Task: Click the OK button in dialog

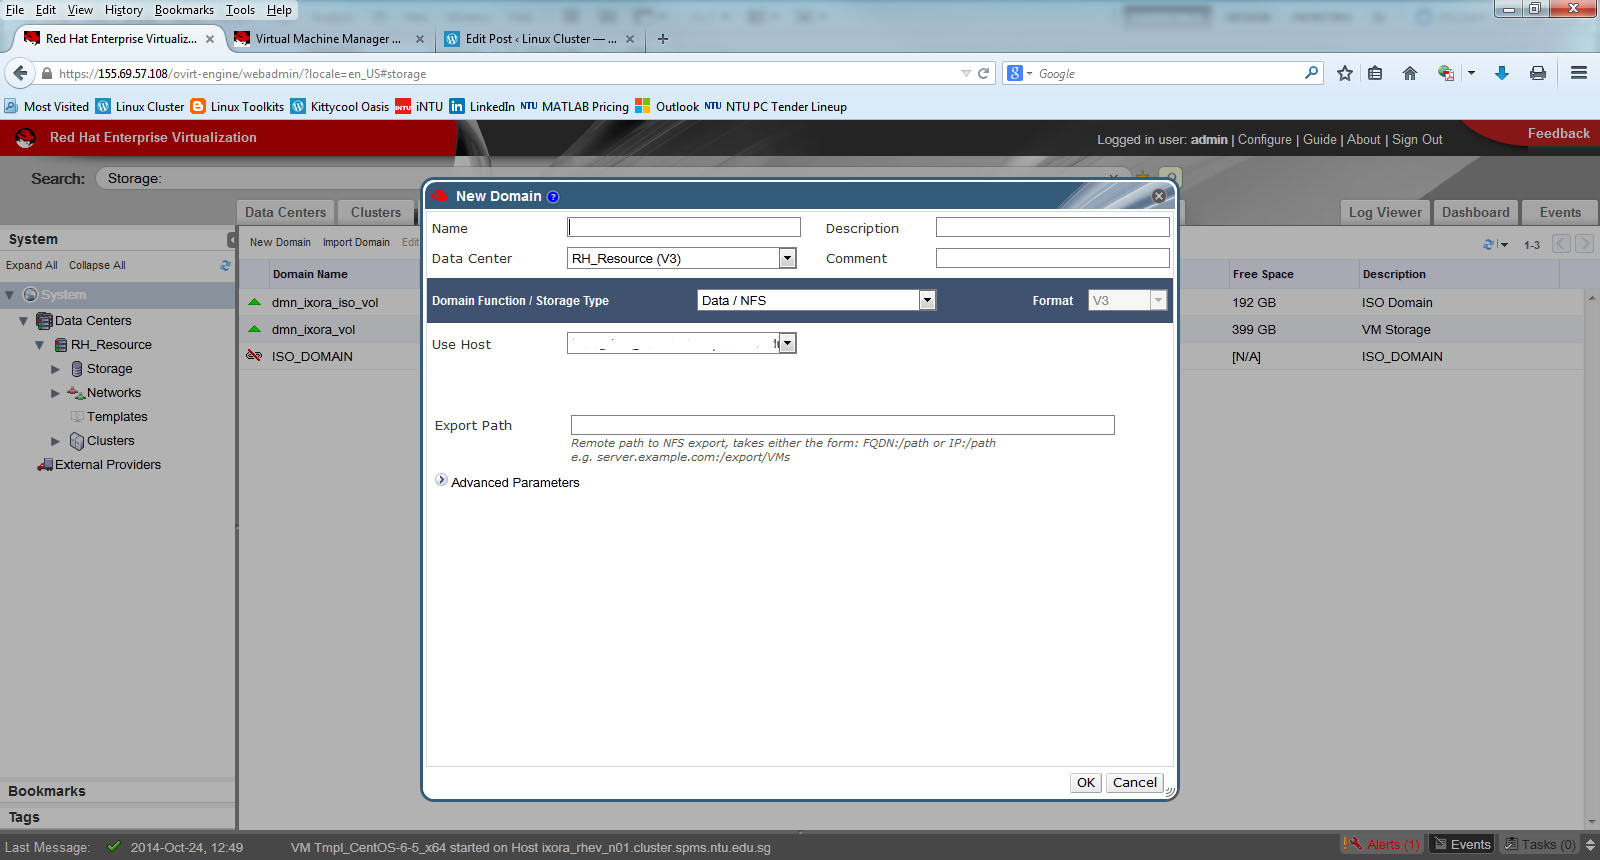Action: tap(1085, 783)
